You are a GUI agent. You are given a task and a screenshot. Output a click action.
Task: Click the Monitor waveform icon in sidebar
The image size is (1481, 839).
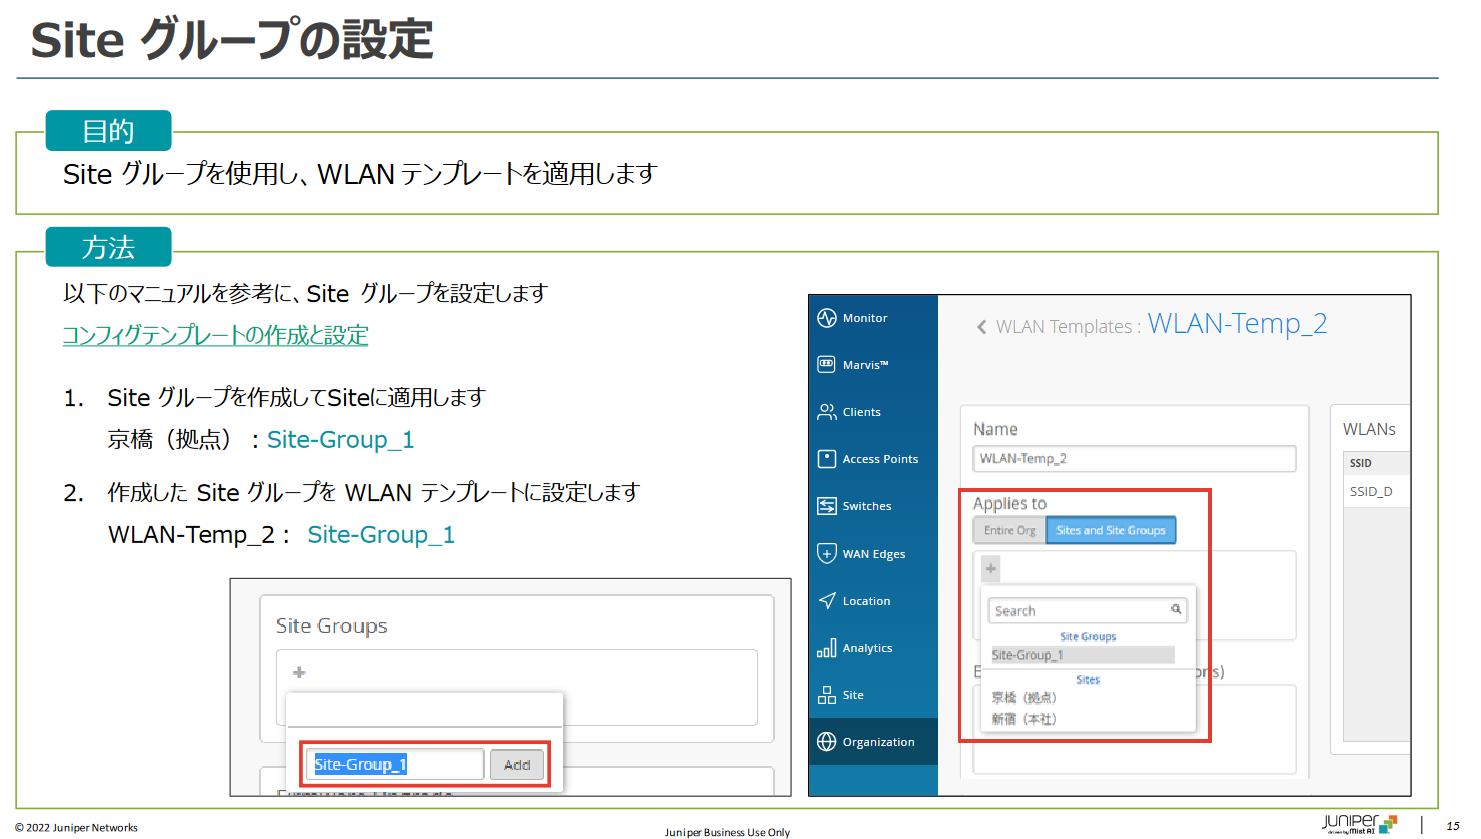(827, 318)
